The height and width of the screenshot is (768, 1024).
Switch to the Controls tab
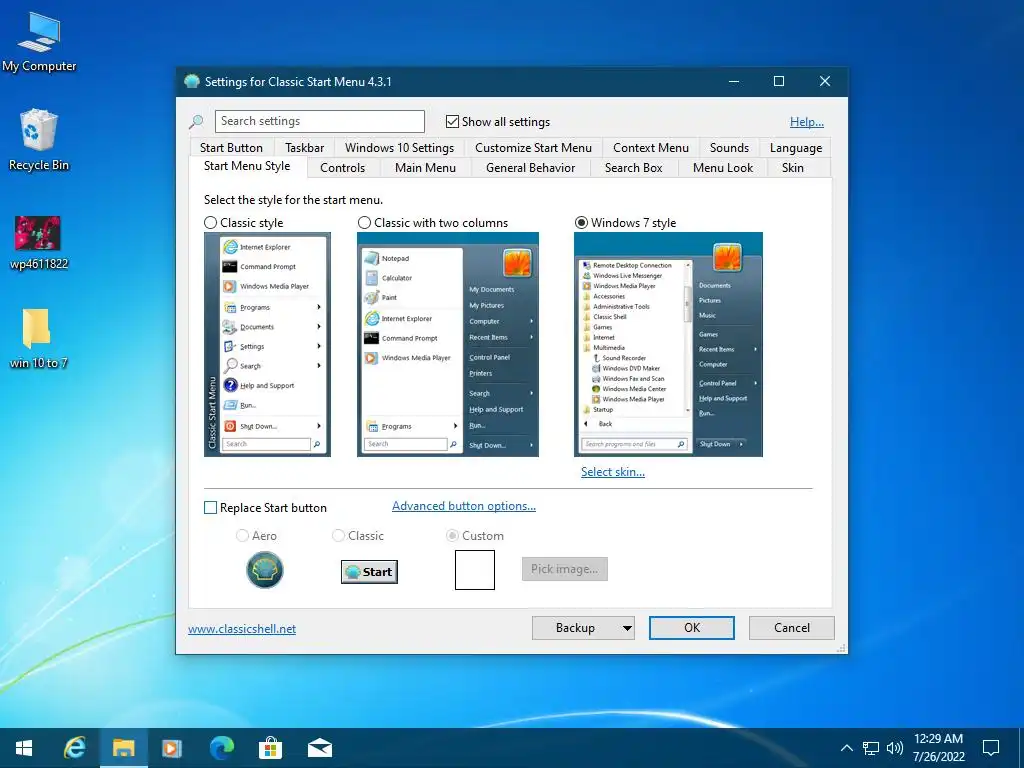coord(342,168)
